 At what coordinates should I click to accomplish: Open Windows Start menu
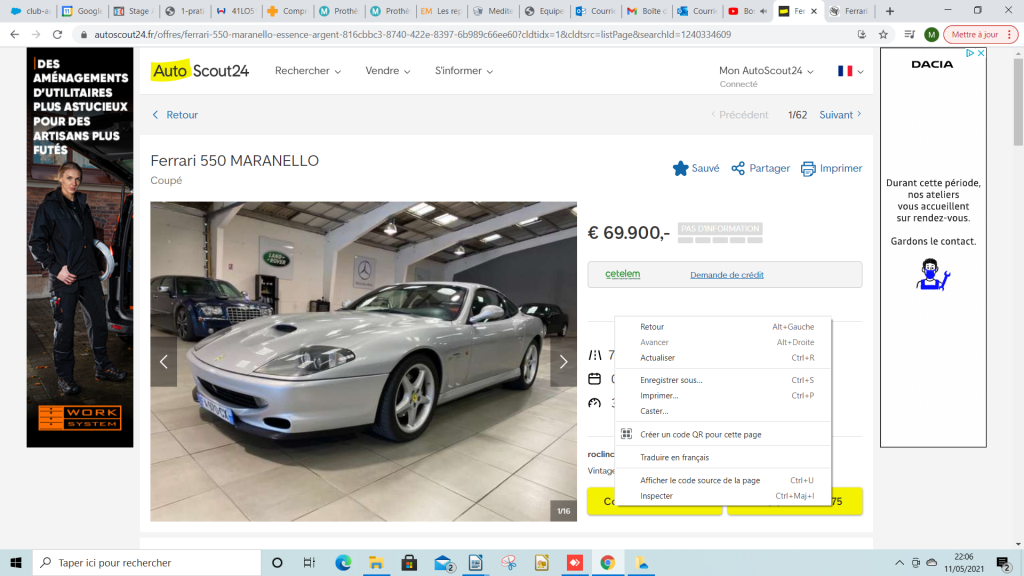(16, 562)
